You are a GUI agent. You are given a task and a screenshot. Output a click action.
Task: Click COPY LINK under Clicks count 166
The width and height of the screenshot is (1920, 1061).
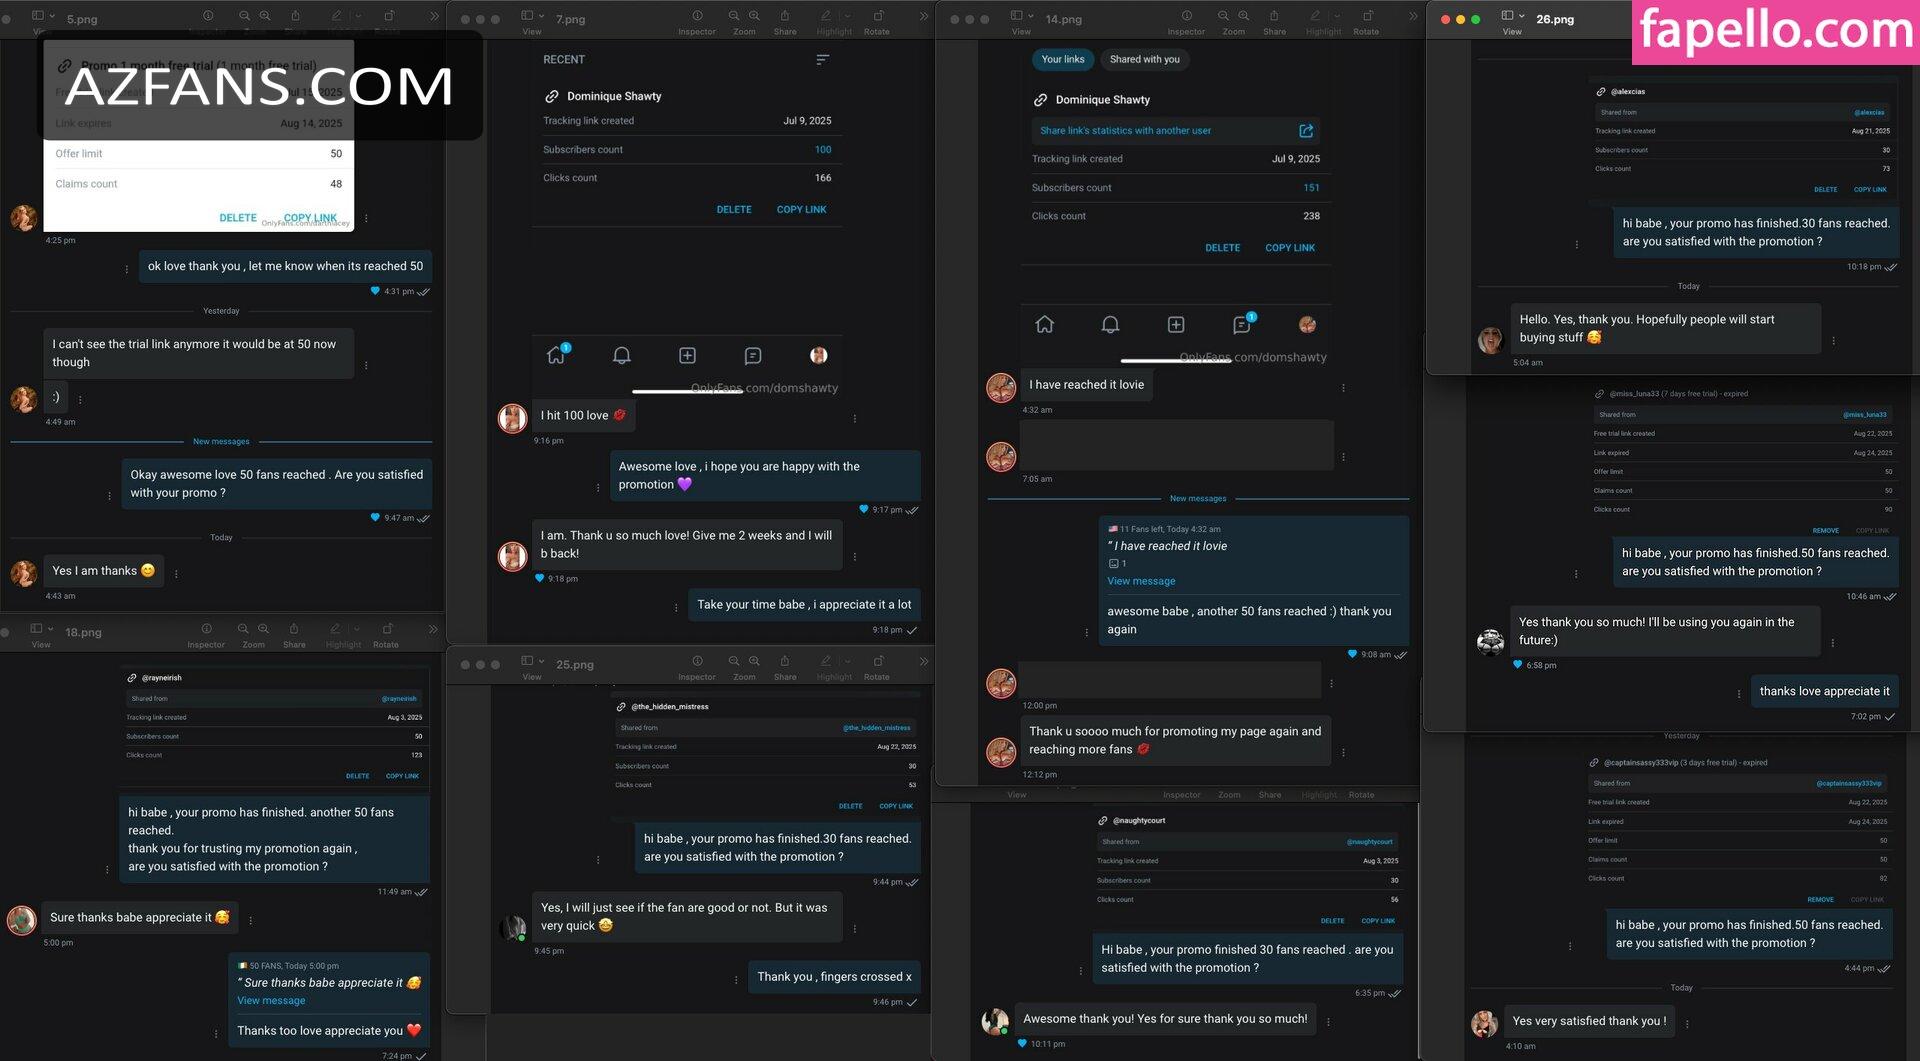[801, 209]
